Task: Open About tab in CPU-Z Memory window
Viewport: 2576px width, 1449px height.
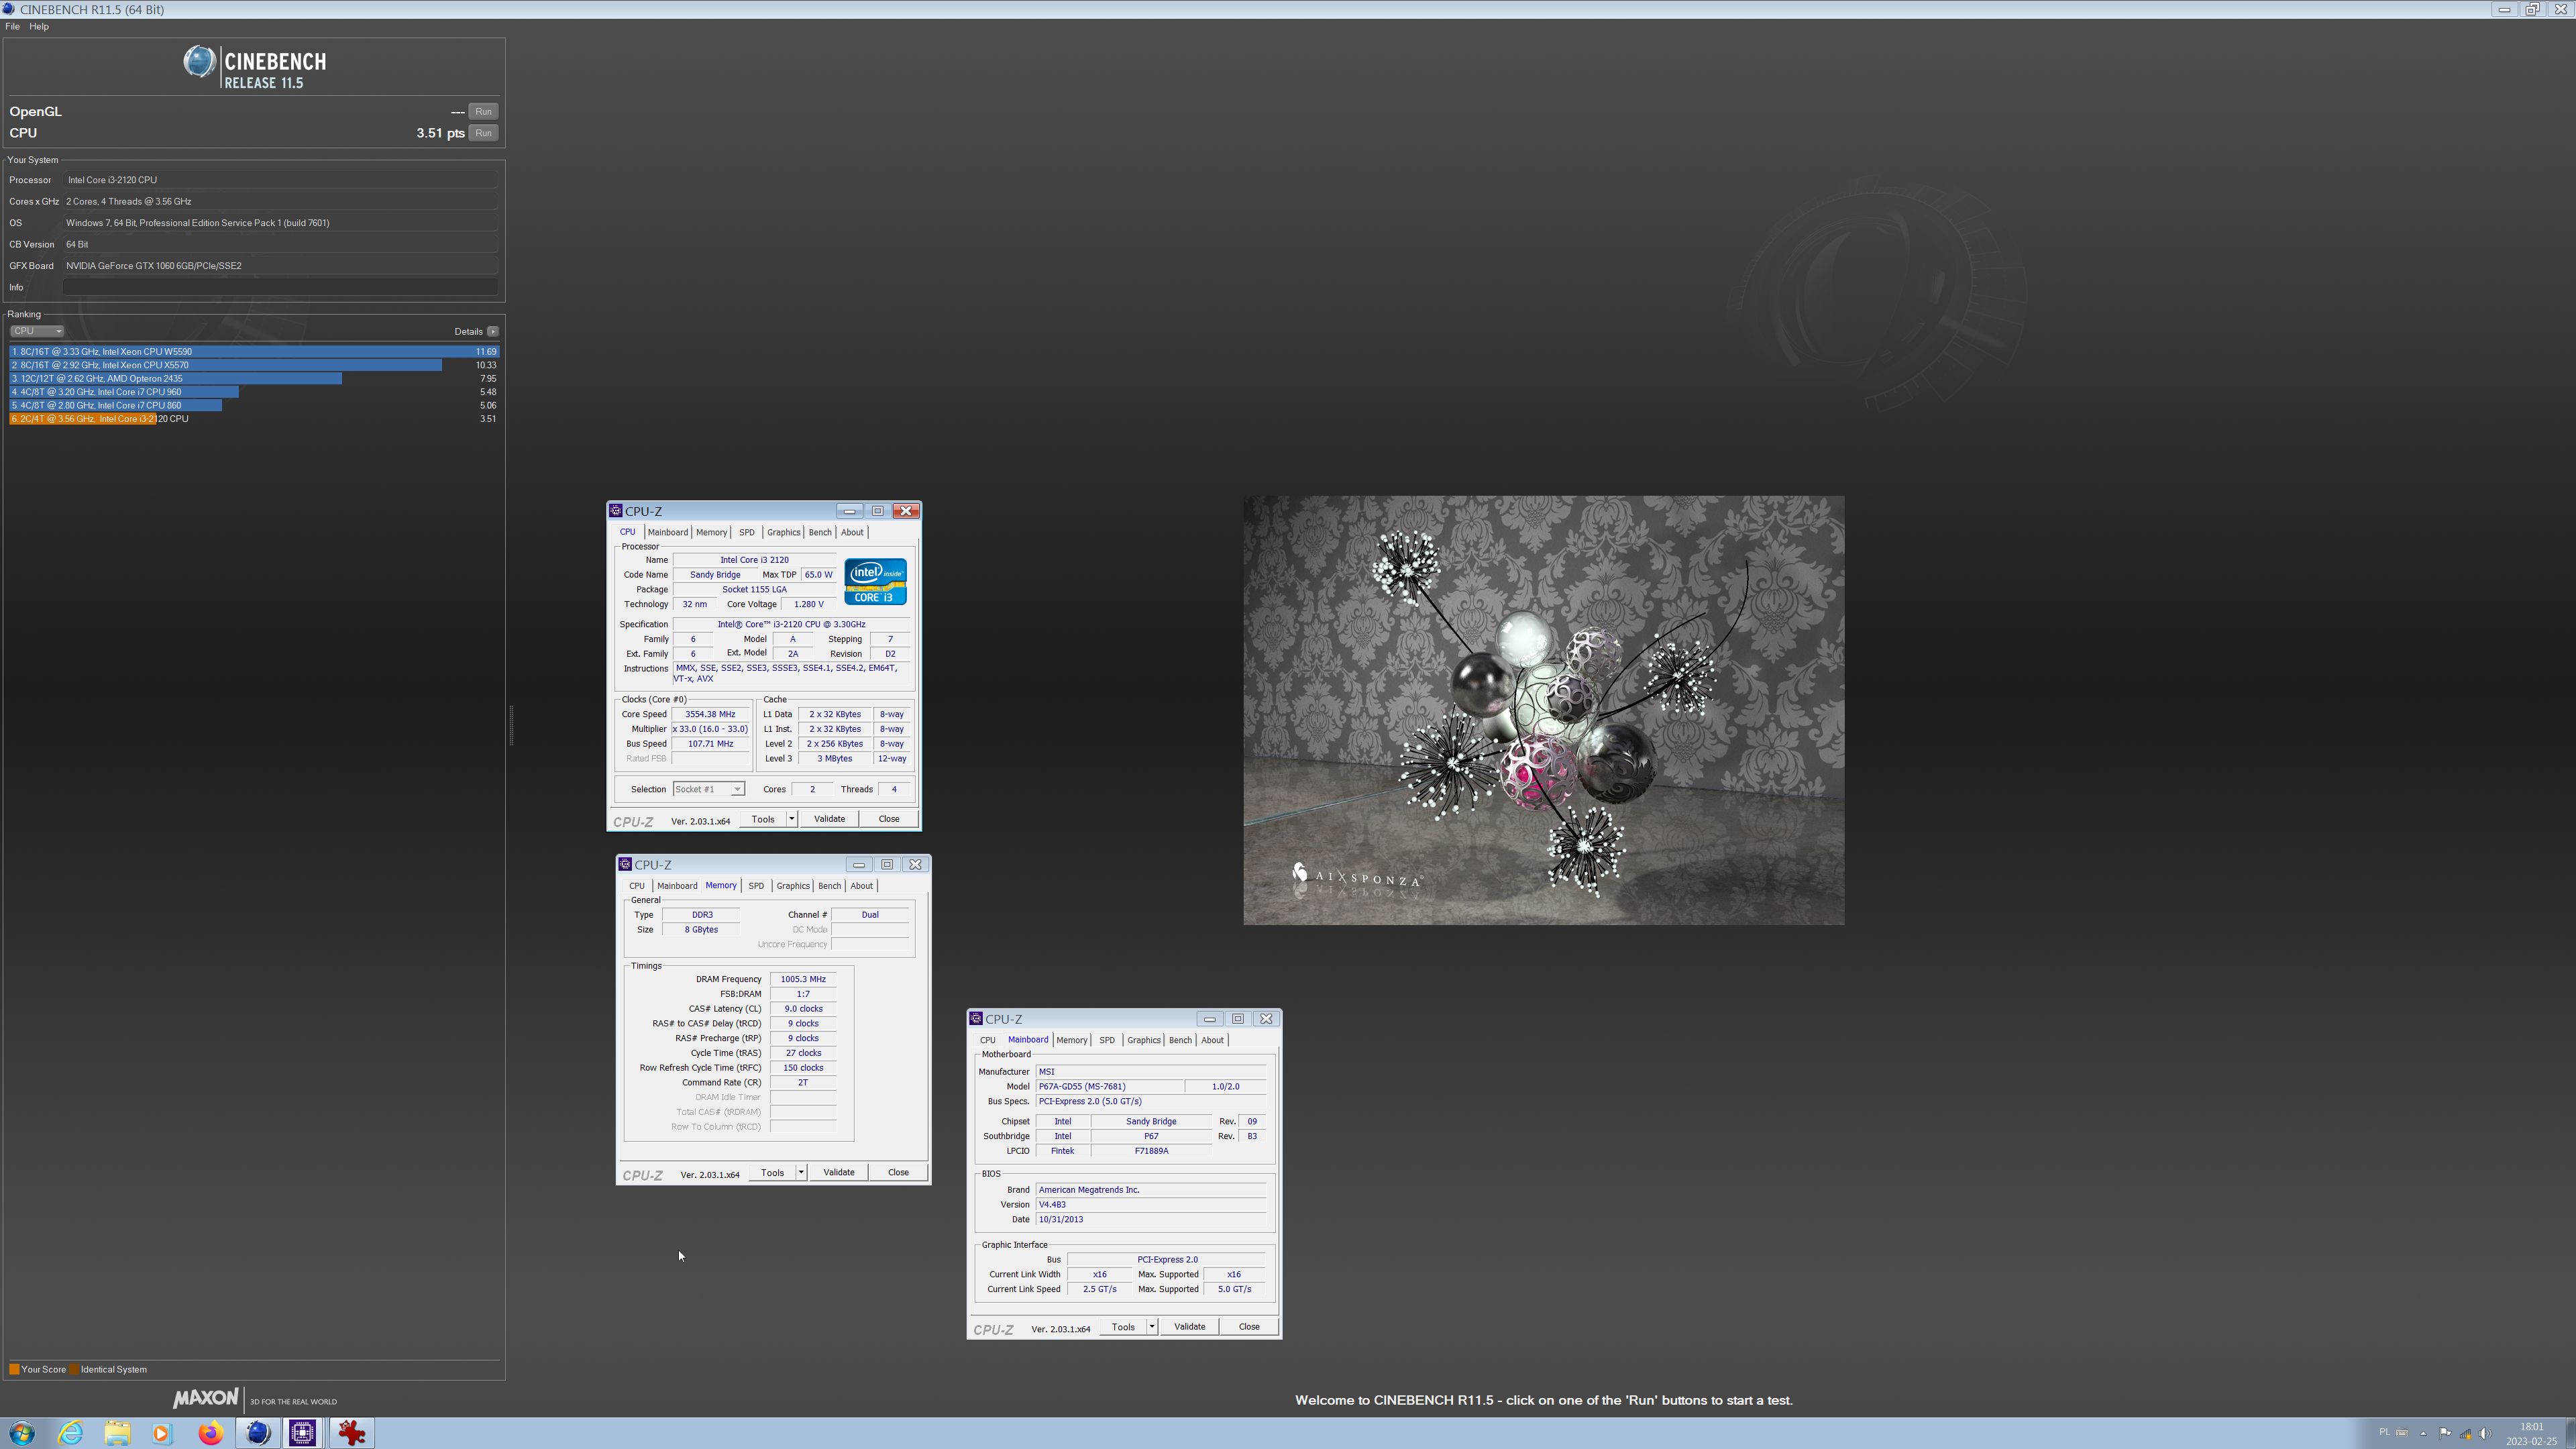Action: click(861, 885)
